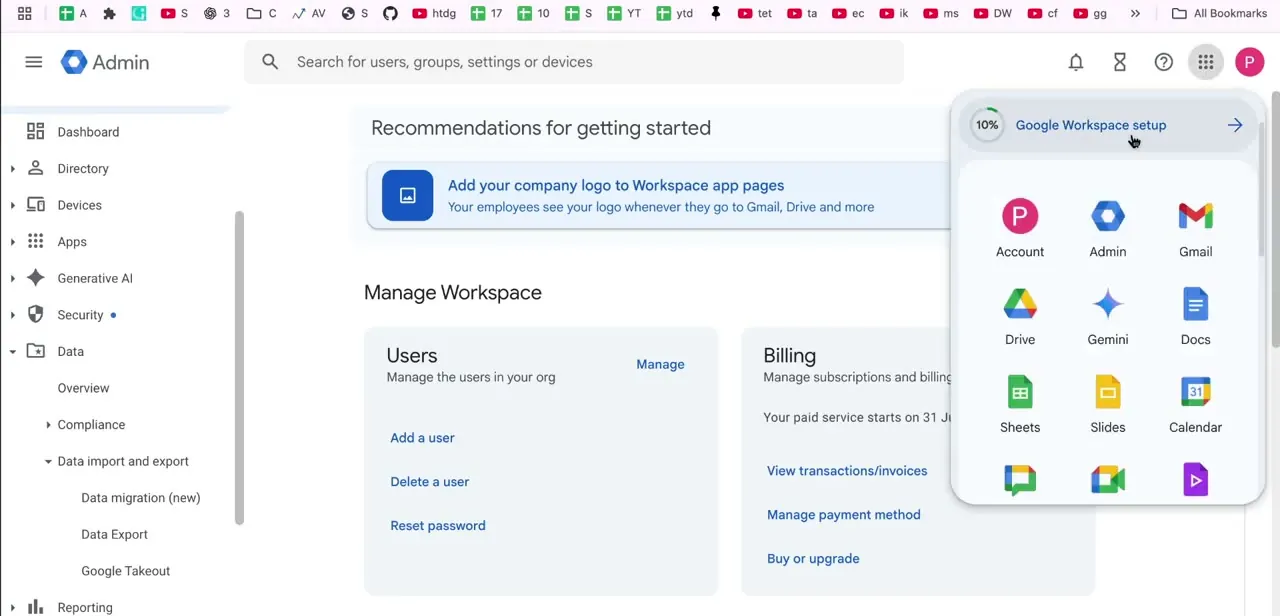1280x616 pixels.
Task: Launch Drive from apps panel
Action: coord(1020,317)
